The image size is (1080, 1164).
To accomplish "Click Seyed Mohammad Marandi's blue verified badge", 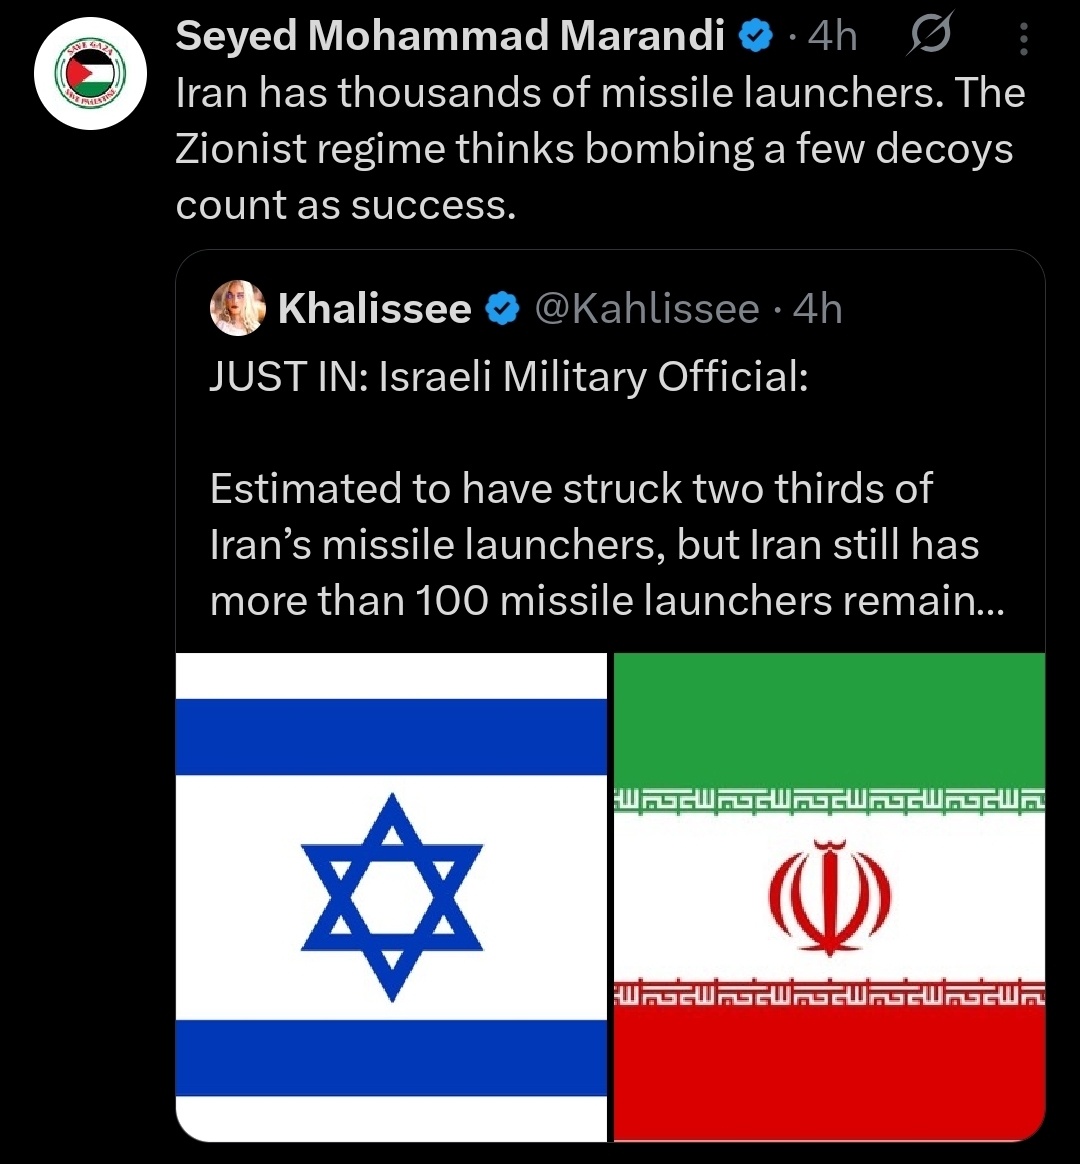I will (756, 36).
